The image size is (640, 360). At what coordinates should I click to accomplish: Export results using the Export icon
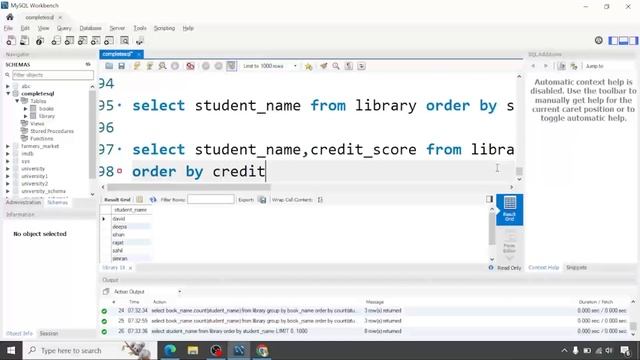tap(262, 200)
